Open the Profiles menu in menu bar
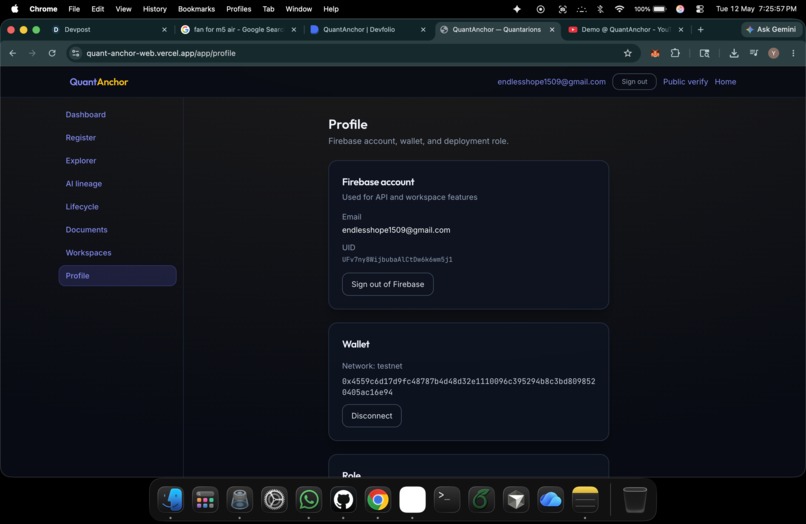This screenshot has width=806, height=524. click(239, 9)
